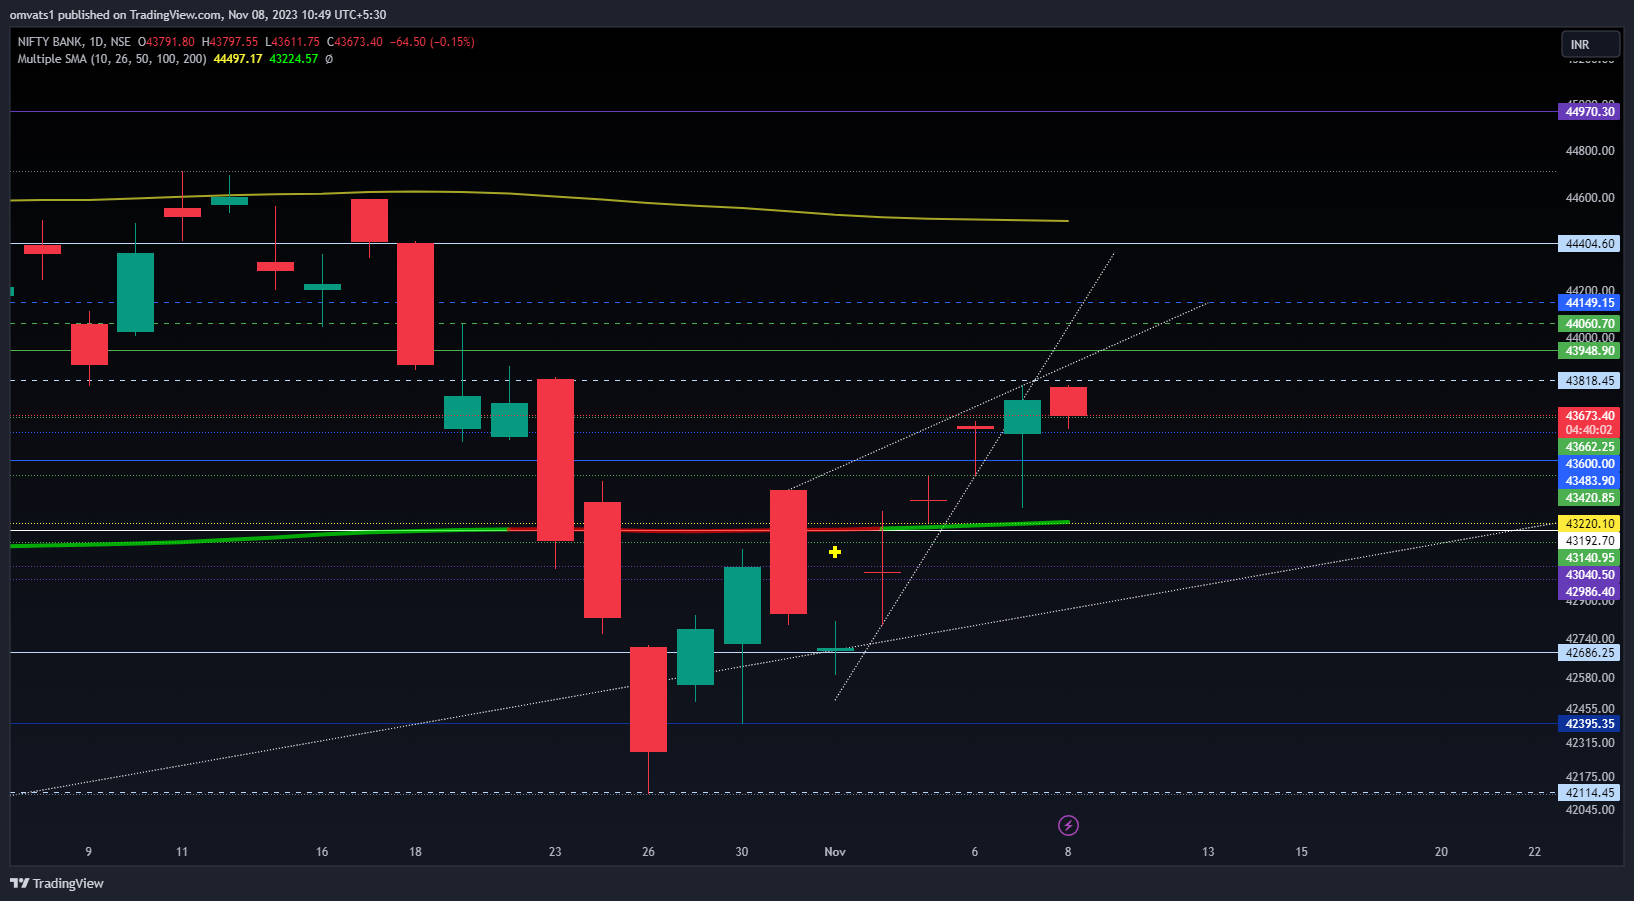Select the 44149.15 blue price label
Screen dimensions: 1634x901
1589,303
